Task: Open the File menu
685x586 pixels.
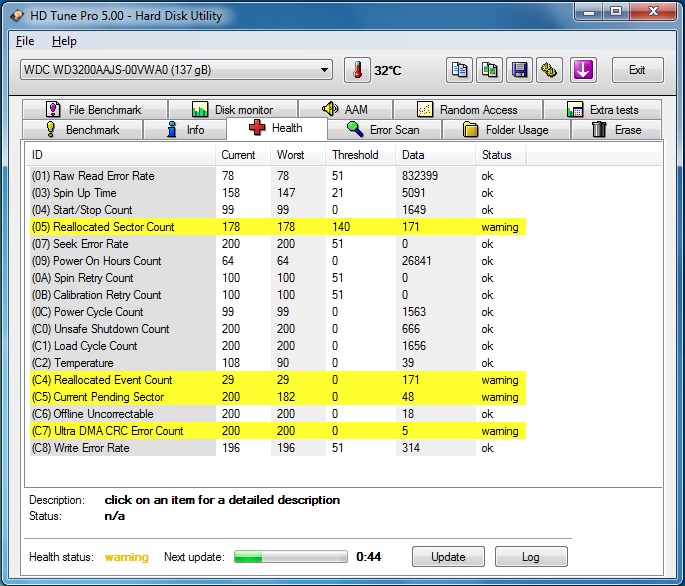Action: tap(25, 41)
